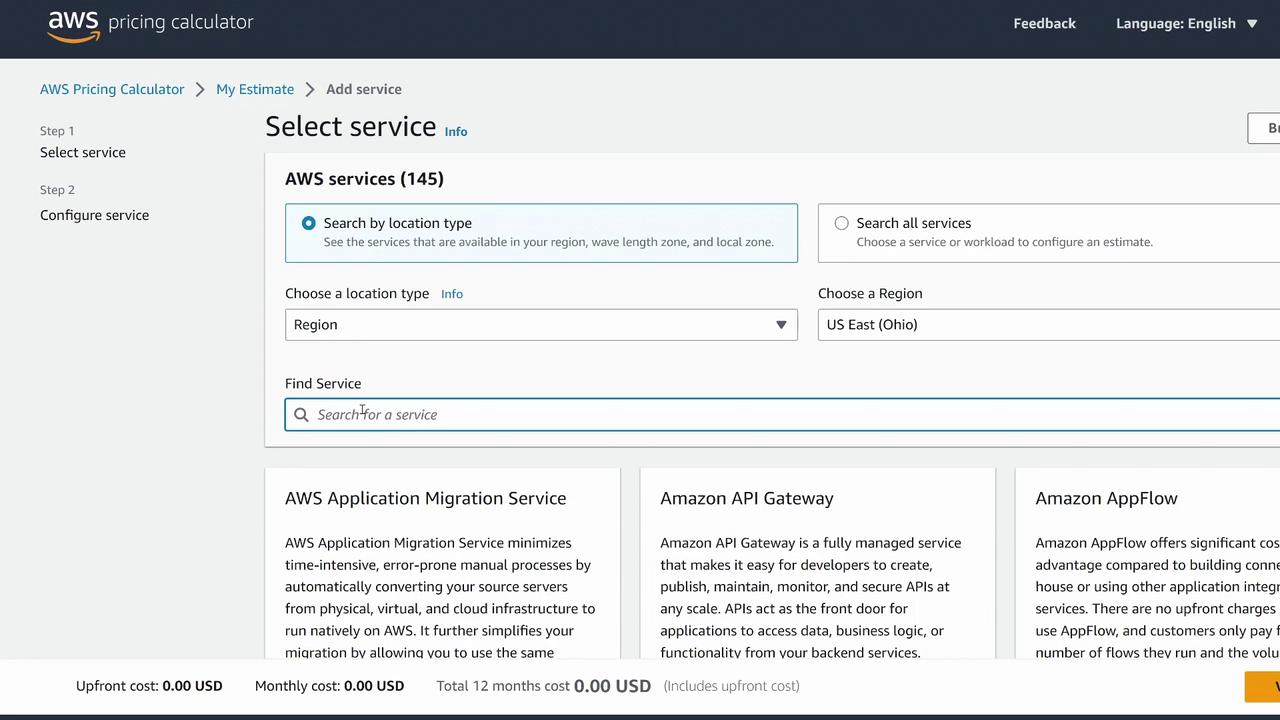This screenshot has height=720, width=1280.
Task: Click Info link beside Choose a location type
Action: pyautogui.click(x=452, y=294)
